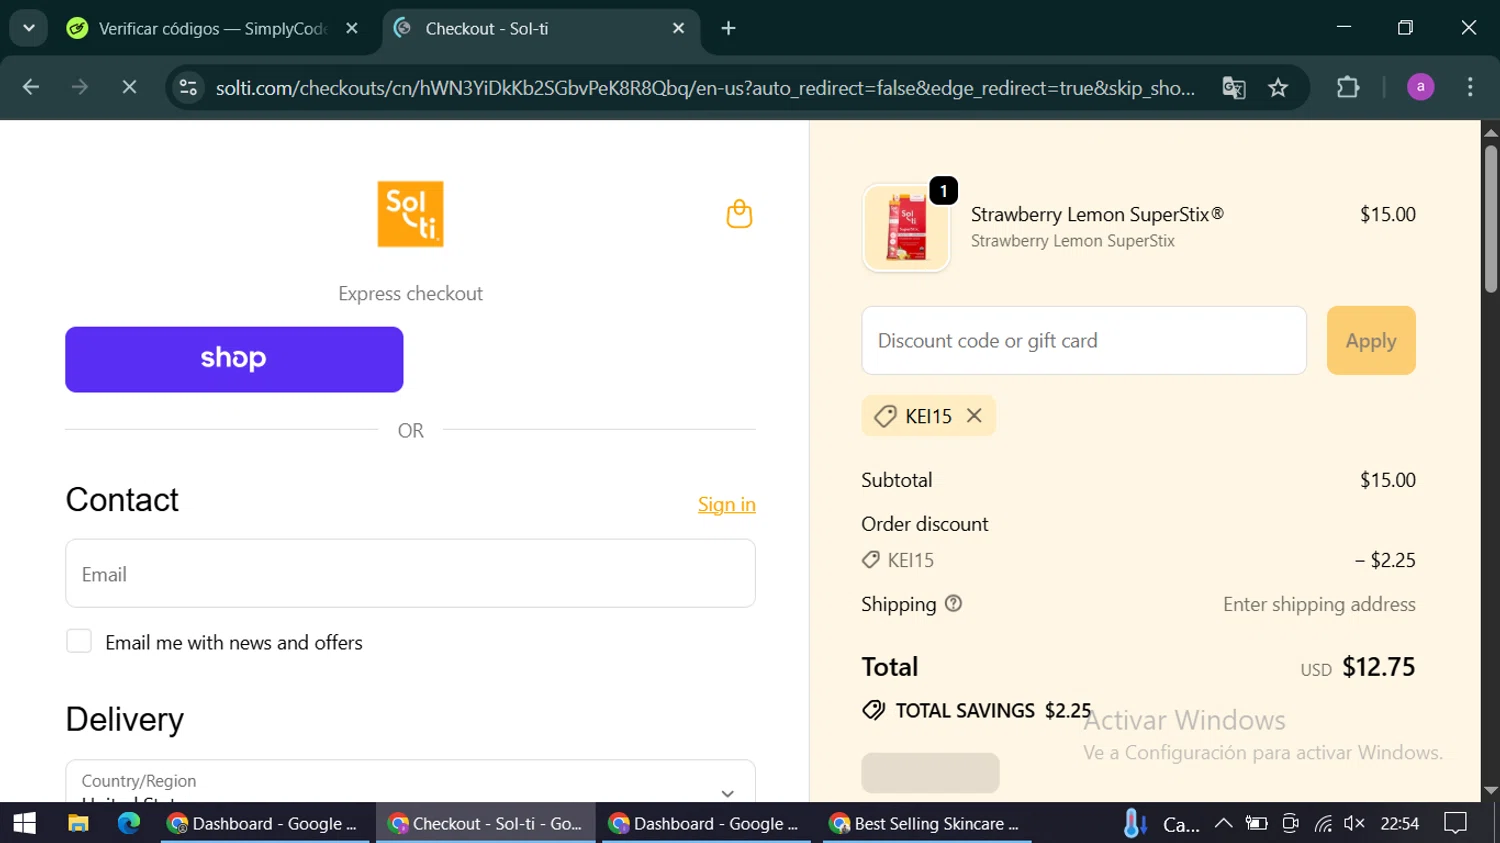Viewport: 1500px width, 843px height.
Task: View site information icon in address bar
Action: click(x=188, y=88)
